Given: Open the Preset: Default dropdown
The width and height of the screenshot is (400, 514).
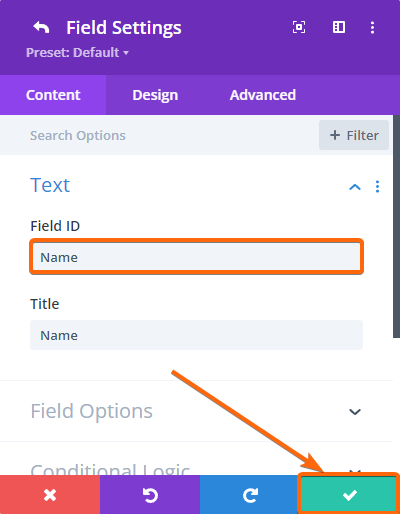Looking at the screenshot, I should tap(77, 52).
